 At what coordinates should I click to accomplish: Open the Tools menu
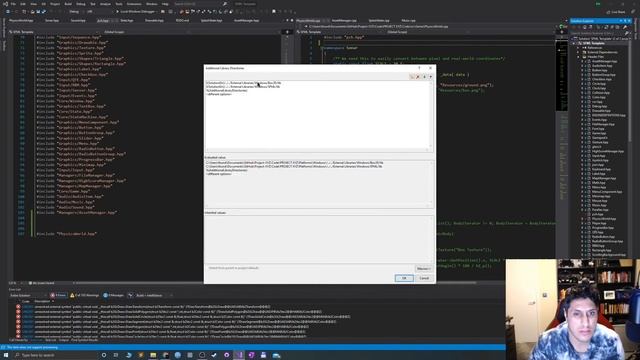tap(119, 4)
